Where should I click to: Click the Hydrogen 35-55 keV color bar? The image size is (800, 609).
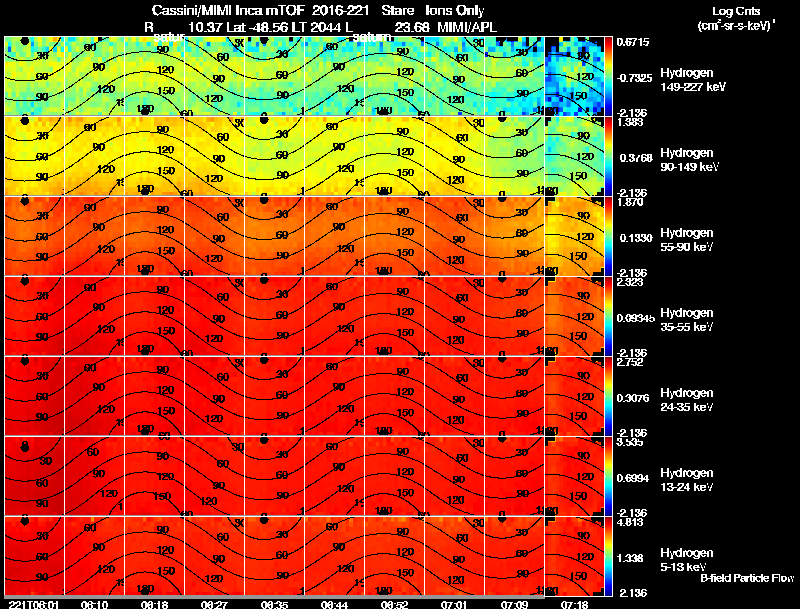point(608,317)
